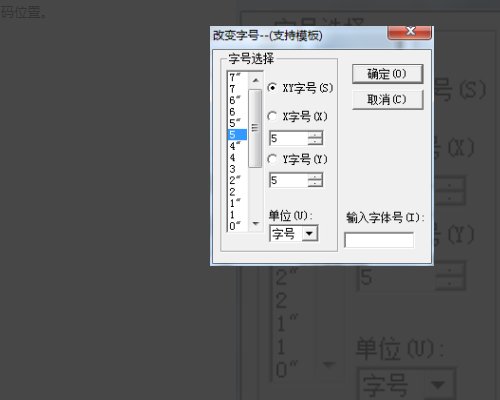Open the 单位(U) dropdown arrow
The height and width of the screenshot is (400, 500).
click(x=310, y=233)
